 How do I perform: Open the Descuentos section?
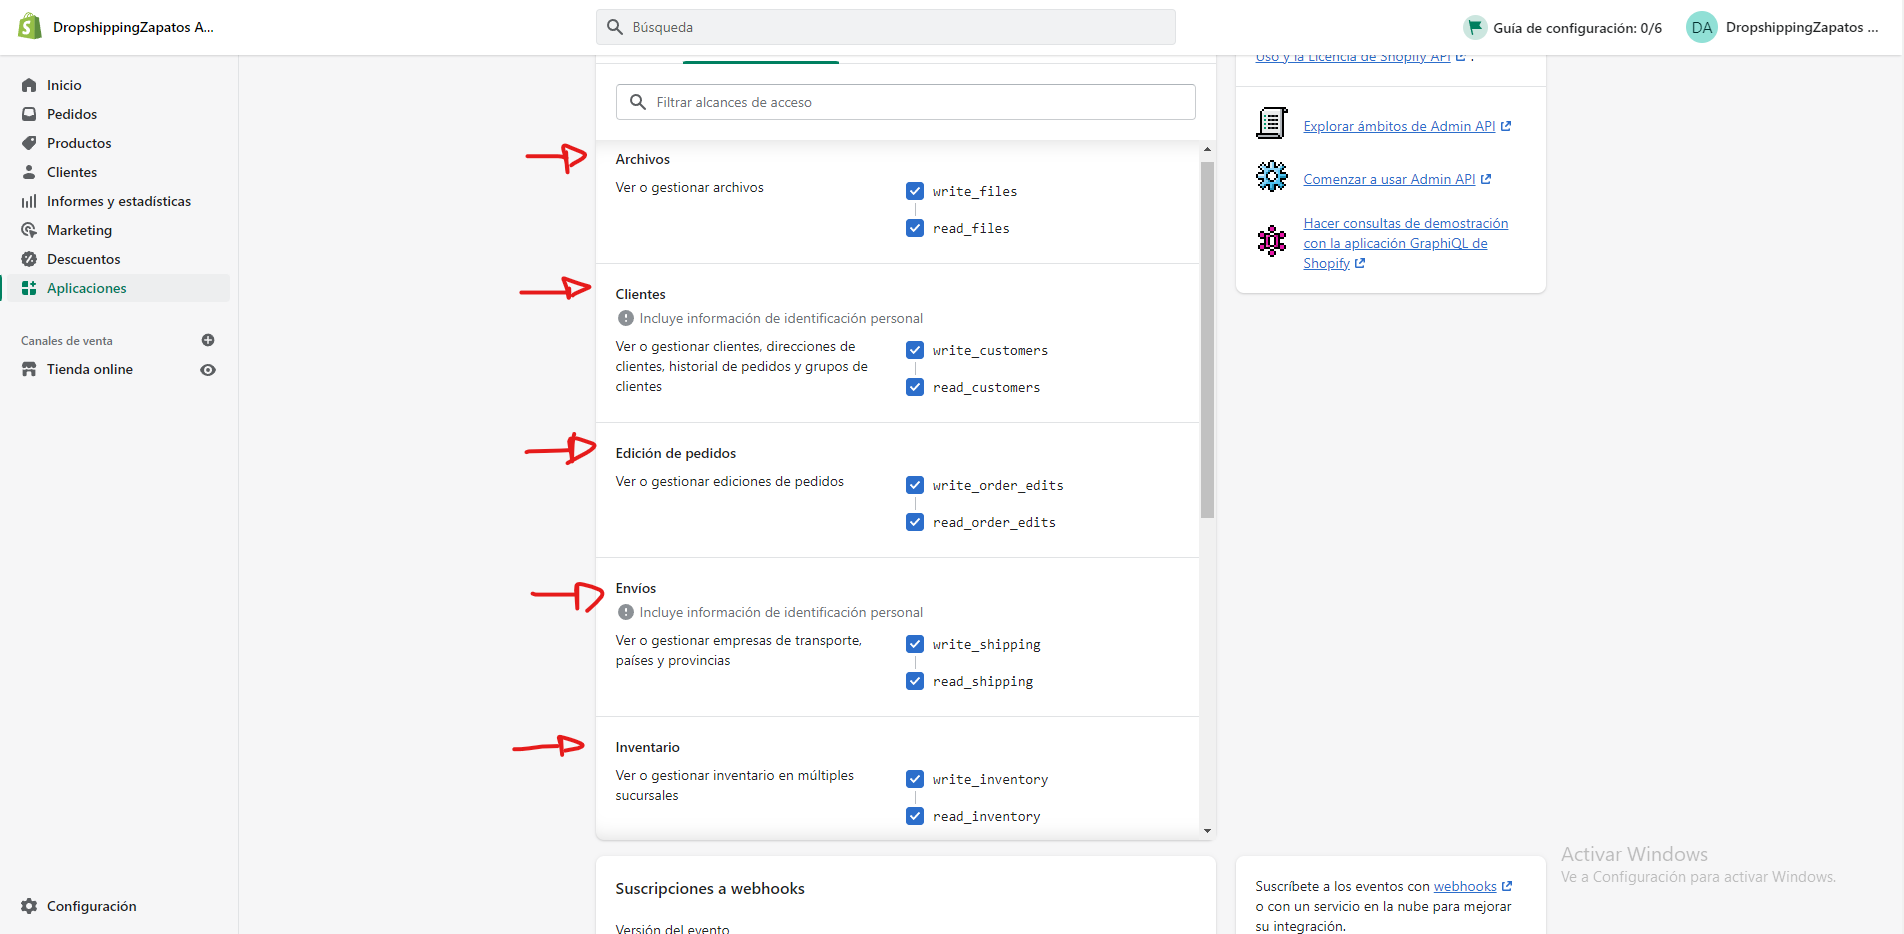pos(83,259)
